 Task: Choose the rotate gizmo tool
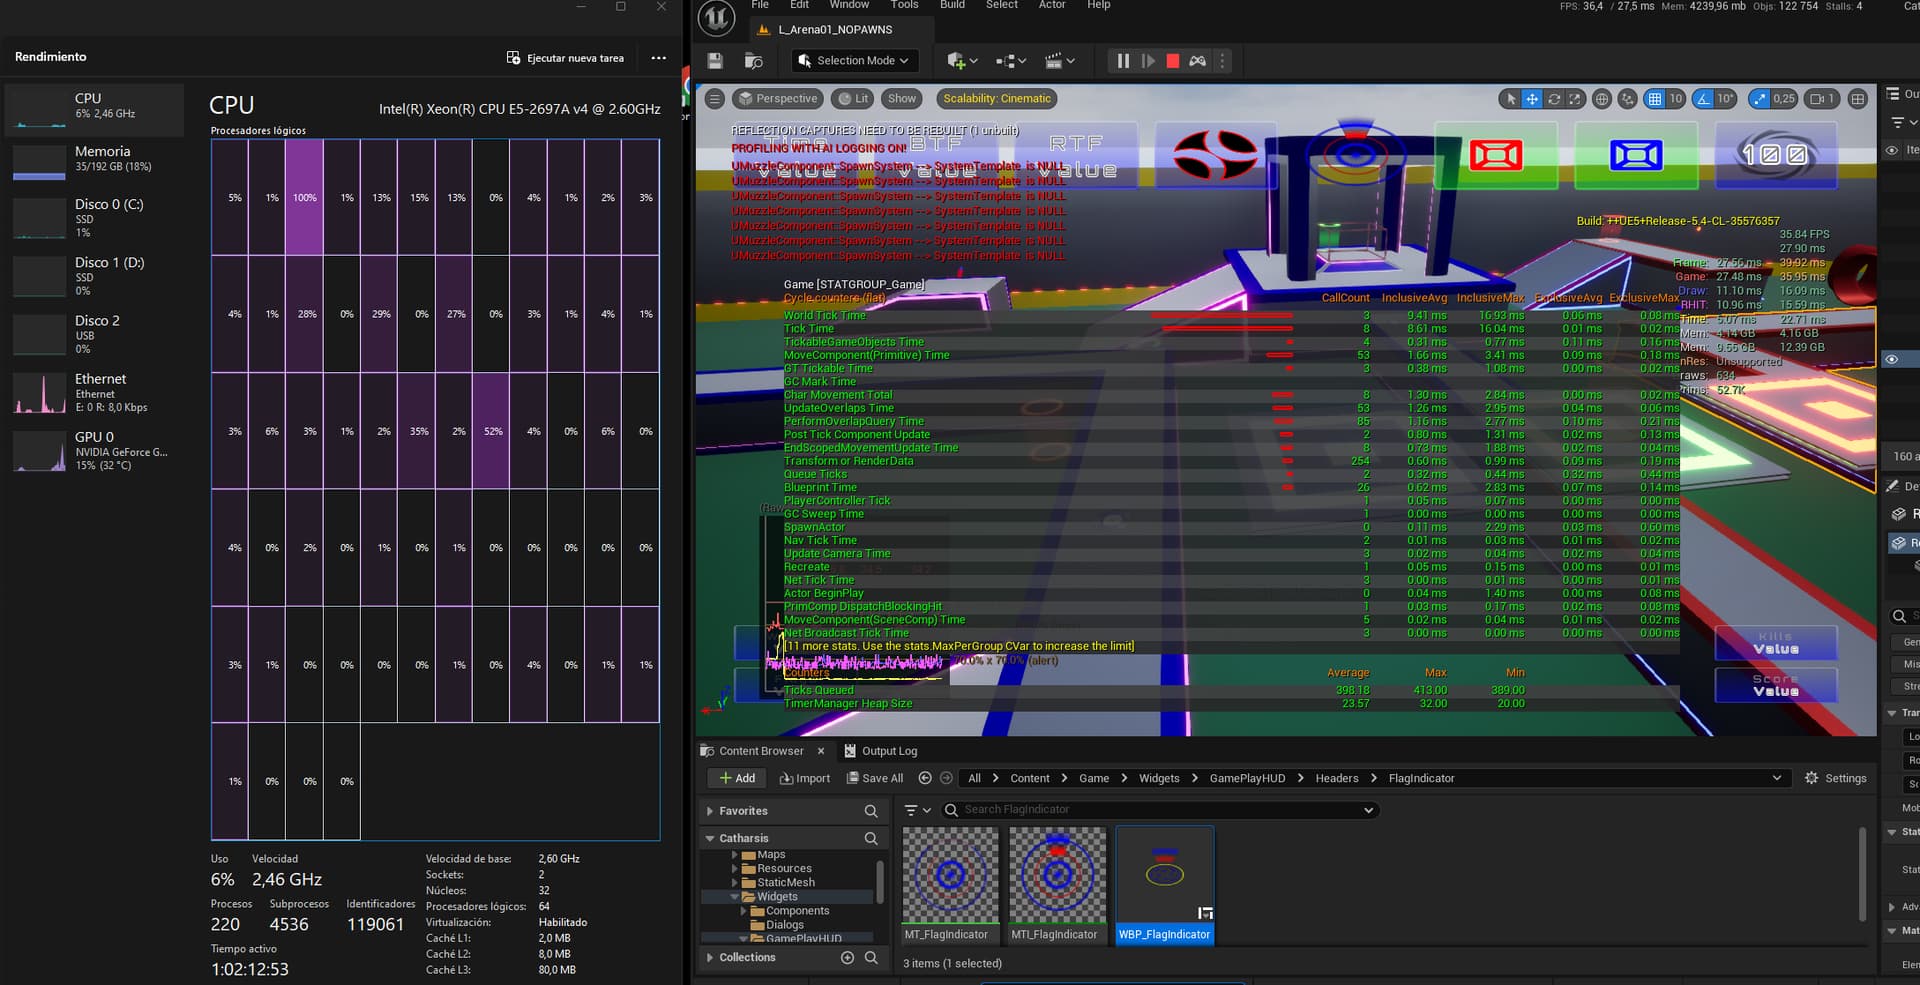1554,99
